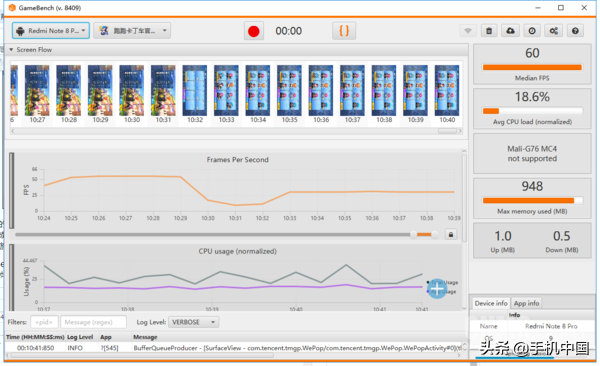Image resolution: width=600 pixels, height=366 pixels.
Task: Open the Redmi Note 8 P... device dropdown
Action: [51, 31]
